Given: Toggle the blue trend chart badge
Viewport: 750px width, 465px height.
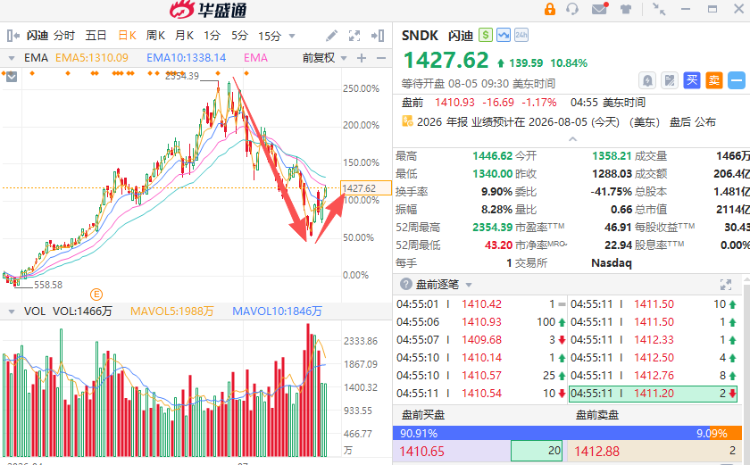Looking at the screenshot, I should 503,35.
